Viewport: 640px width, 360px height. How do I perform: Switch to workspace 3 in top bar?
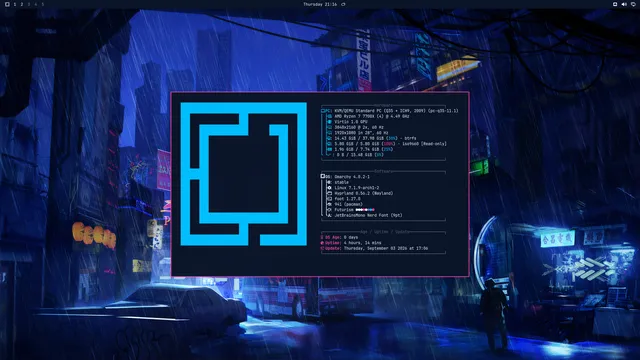click(29, 4)
